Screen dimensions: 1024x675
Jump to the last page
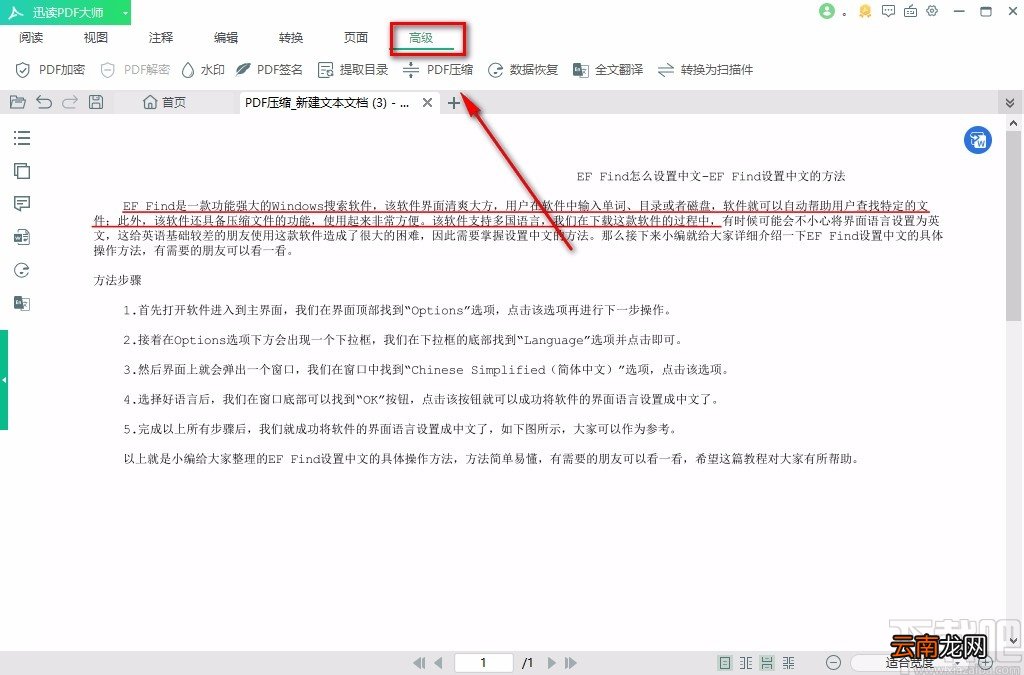[571, 663]
